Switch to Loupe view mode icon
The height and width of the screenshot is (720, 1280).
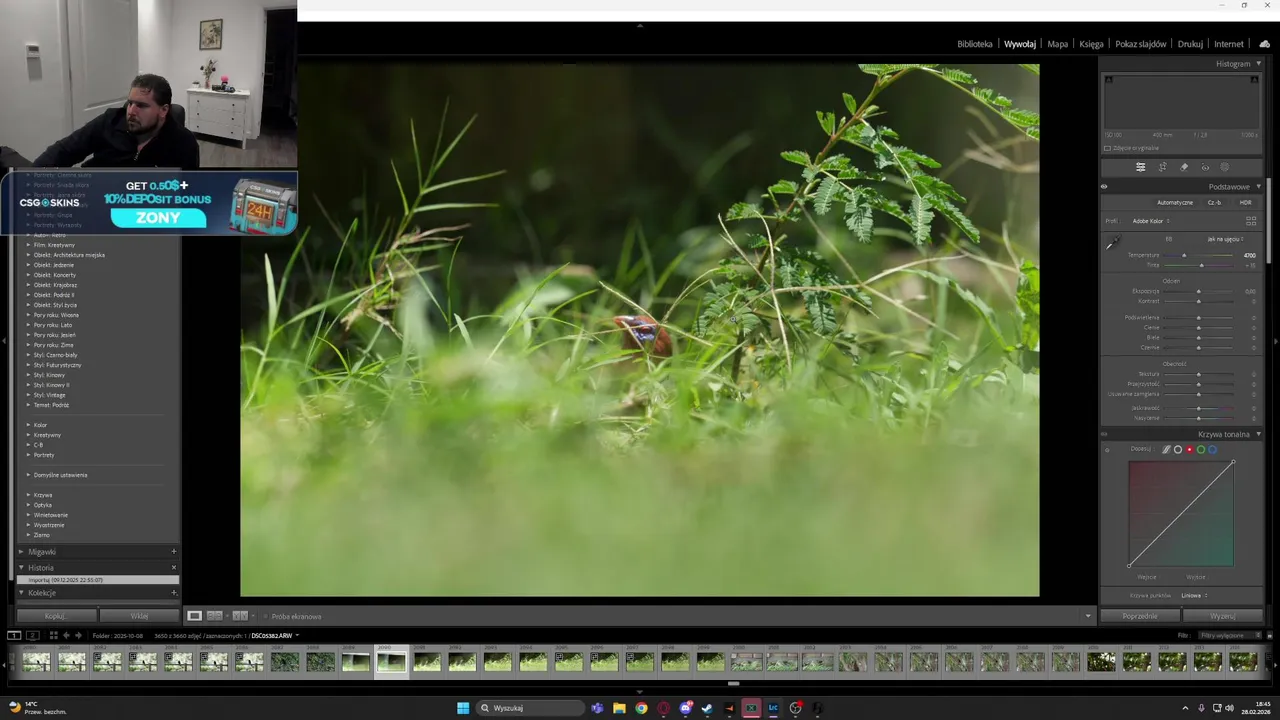click(x=195, y=616)
